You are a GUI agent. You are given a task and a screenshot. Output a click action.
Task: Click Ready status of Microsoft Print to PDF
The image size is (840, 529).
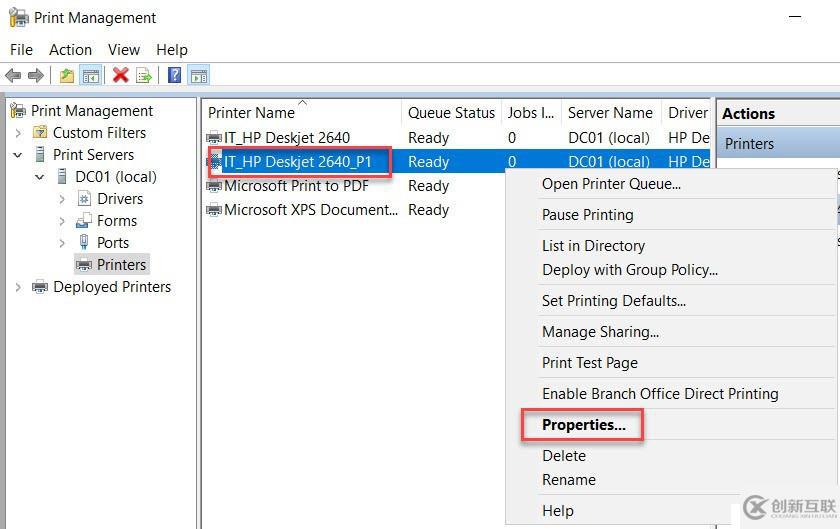428,186
